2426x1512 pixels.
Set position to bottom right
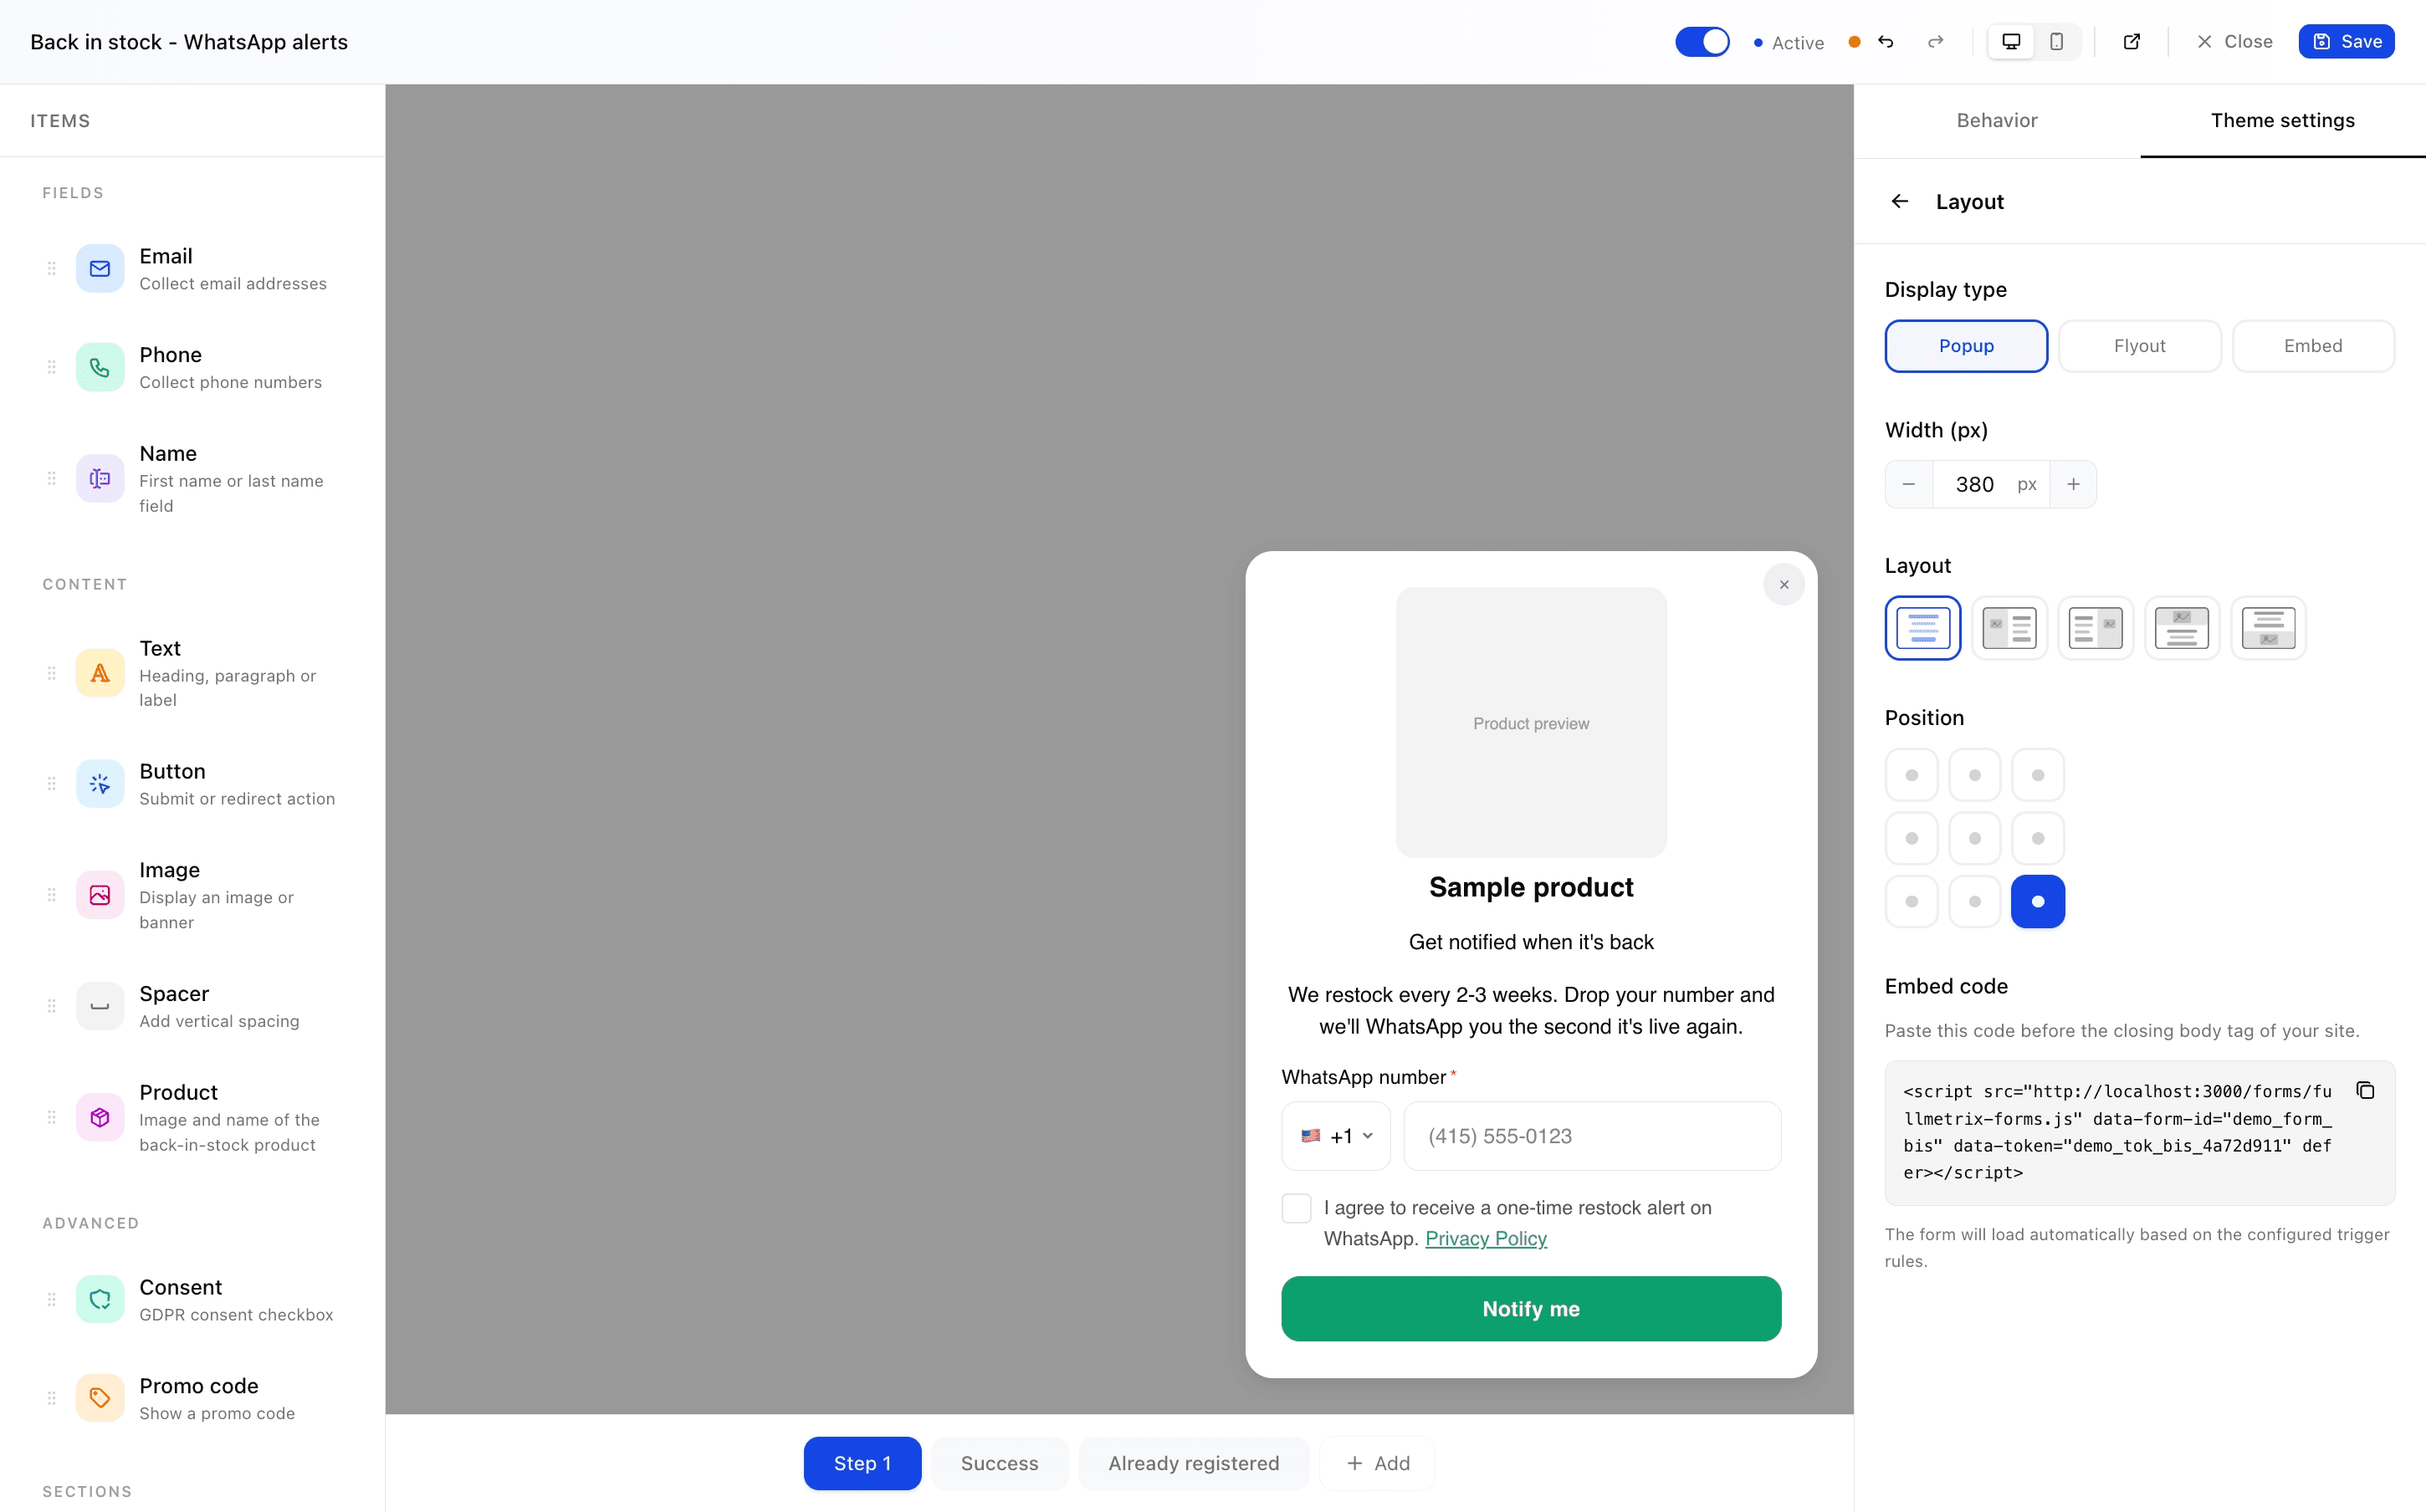tap(2038, 902)
